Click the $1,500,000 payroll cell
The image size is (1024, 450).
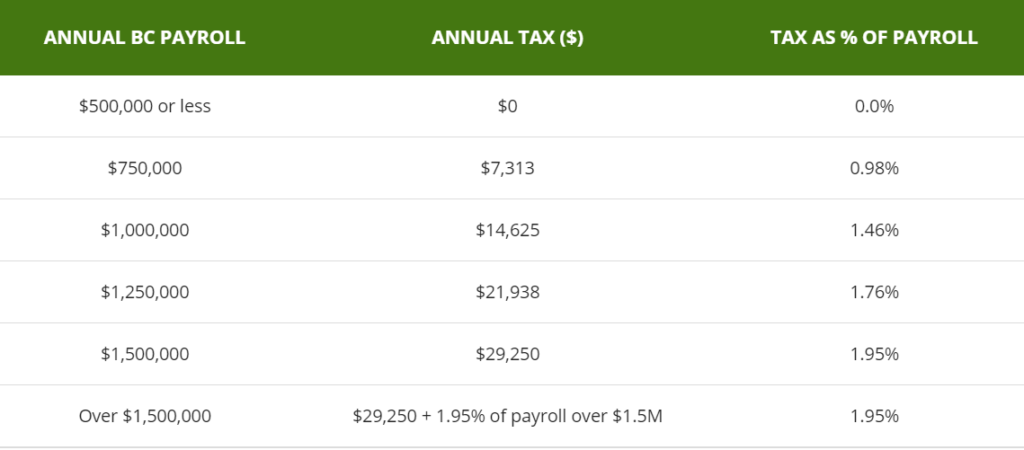[145, 354]
